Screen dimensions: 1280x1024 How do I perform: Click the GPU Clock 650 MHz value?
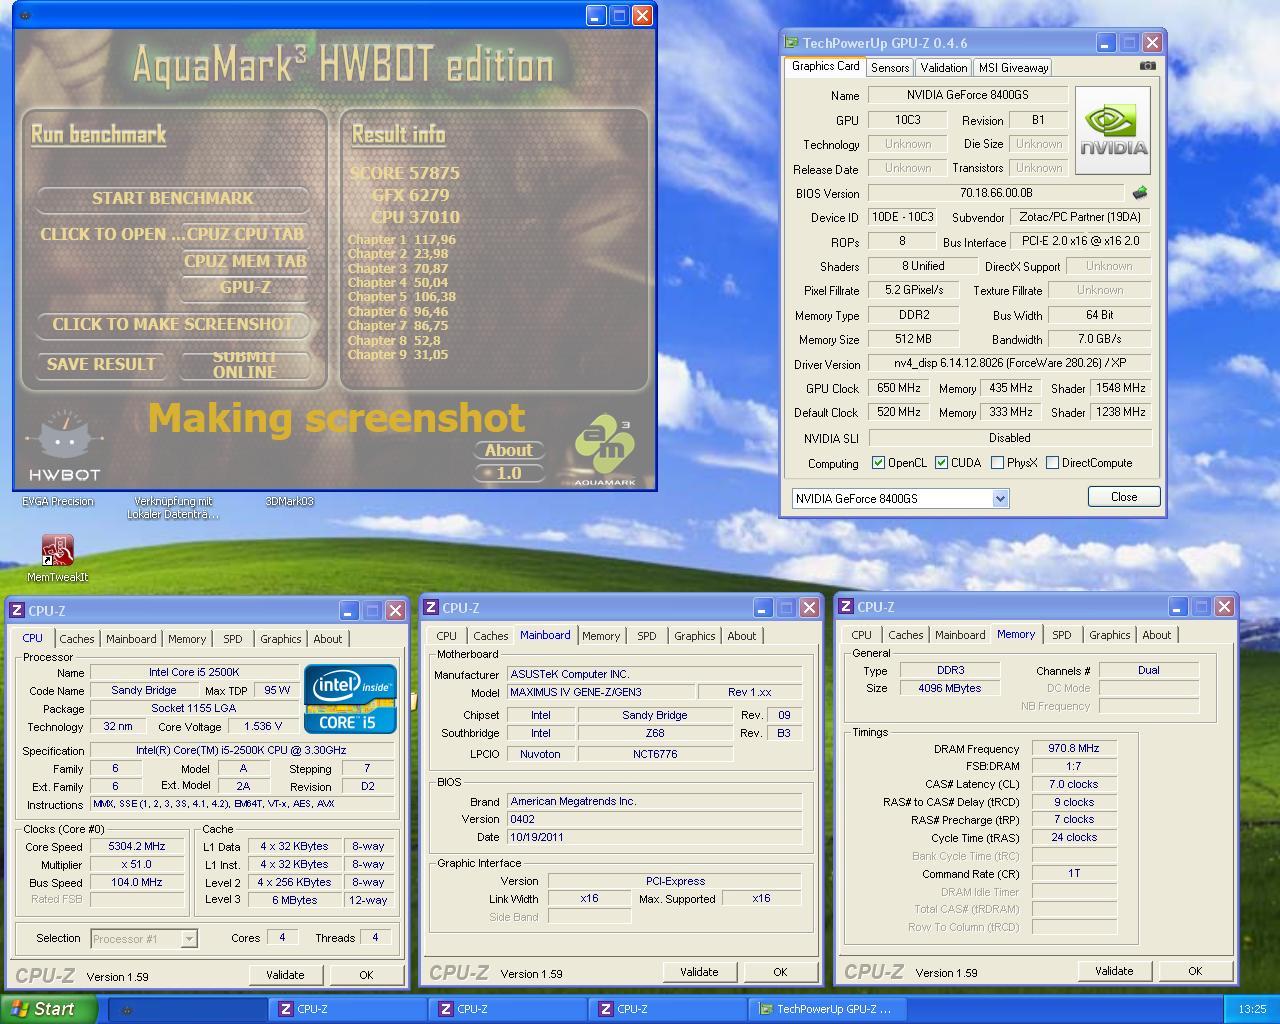pyautogui.click(x=898, y=388)
